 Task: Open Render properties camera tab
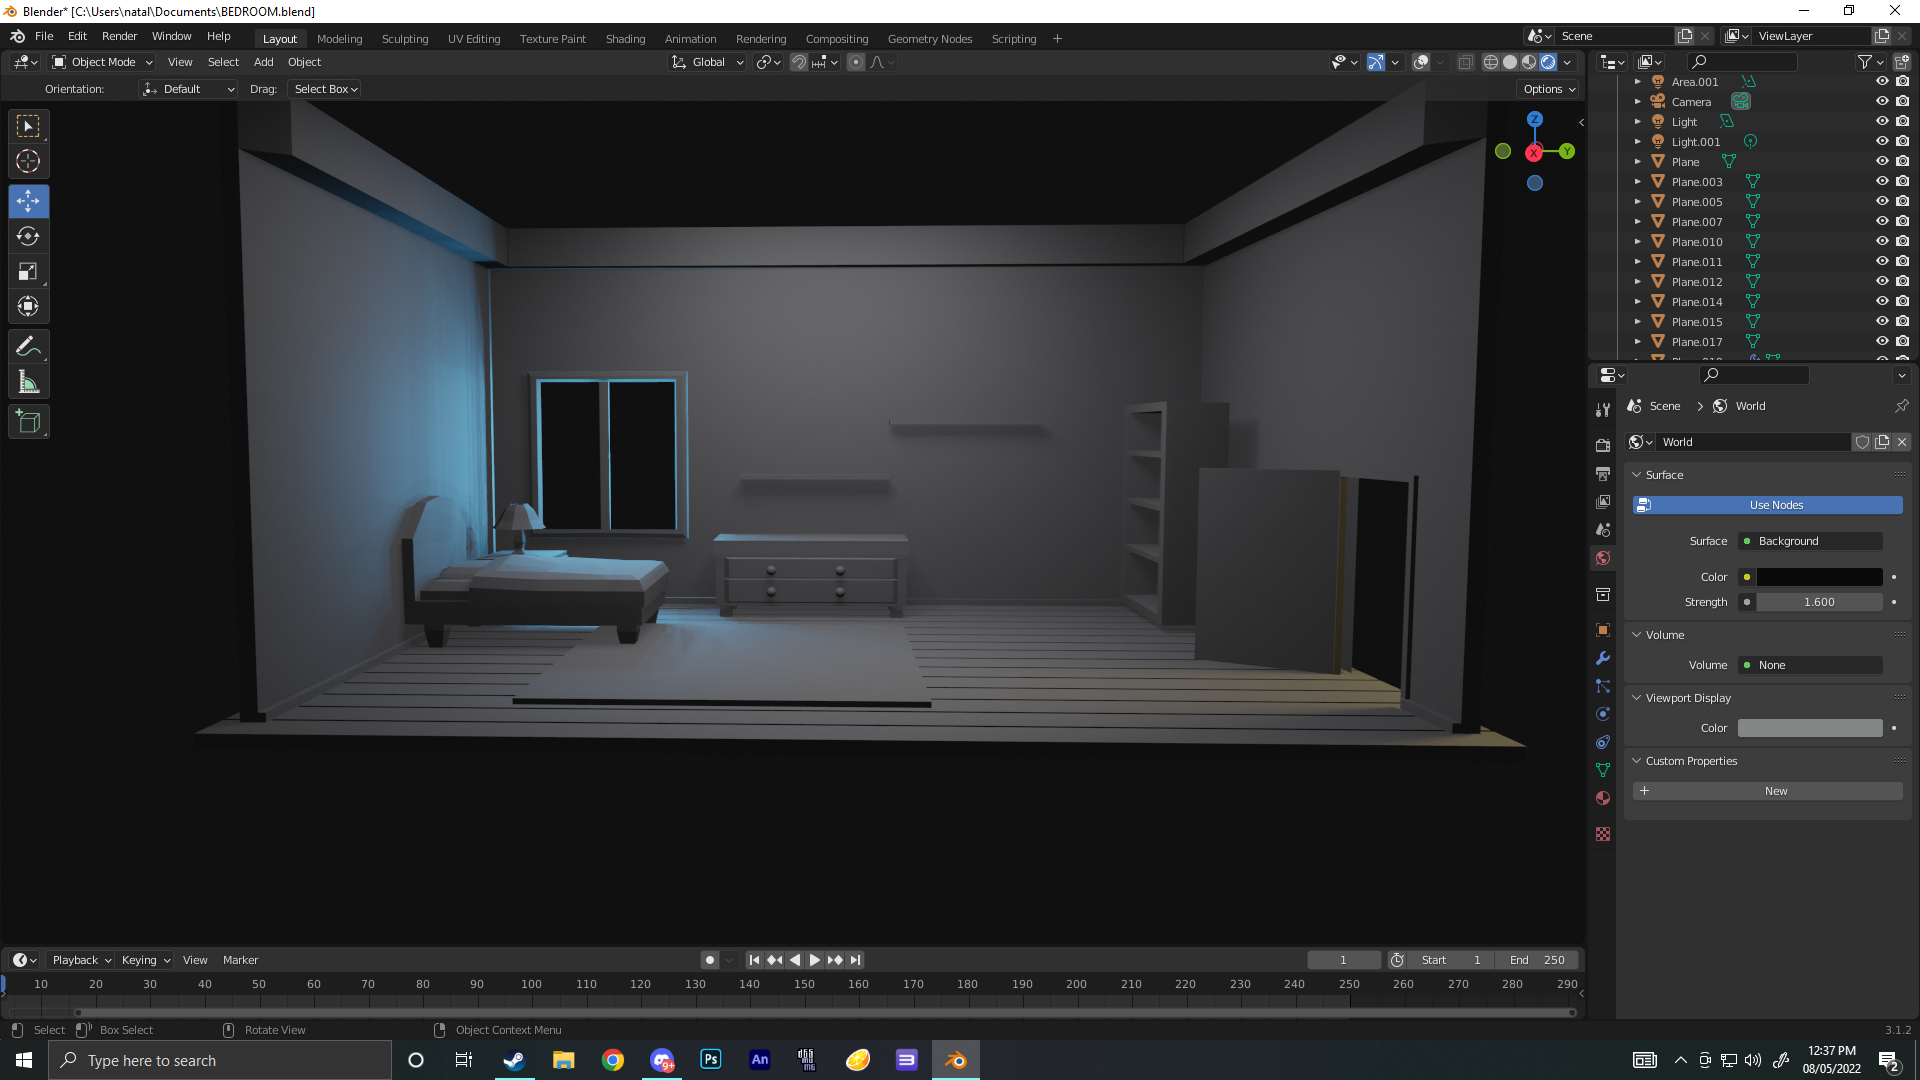tap(1603, 445)
